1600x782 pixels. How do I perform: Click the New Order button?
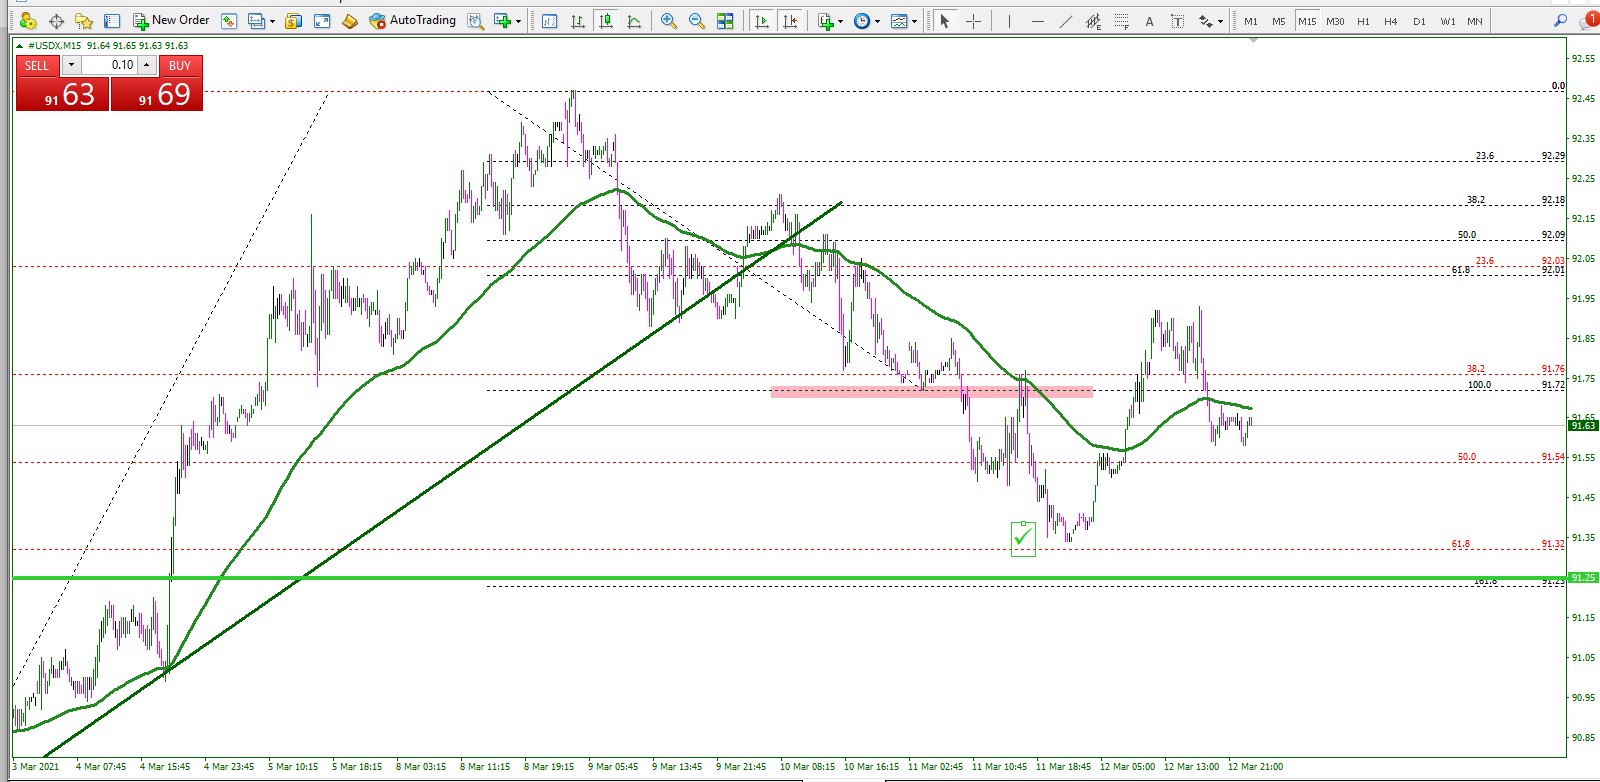click(171, 20)
